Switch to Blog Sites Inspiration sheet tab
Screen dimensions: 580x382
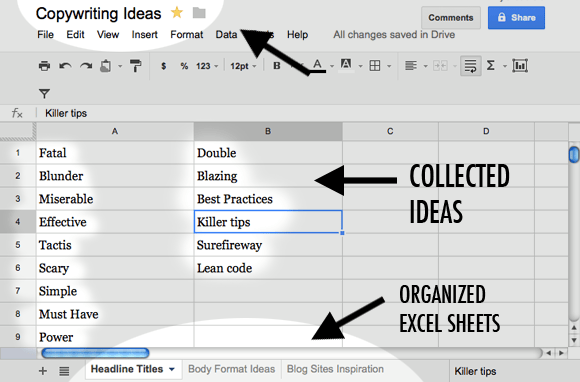point(335,369)
